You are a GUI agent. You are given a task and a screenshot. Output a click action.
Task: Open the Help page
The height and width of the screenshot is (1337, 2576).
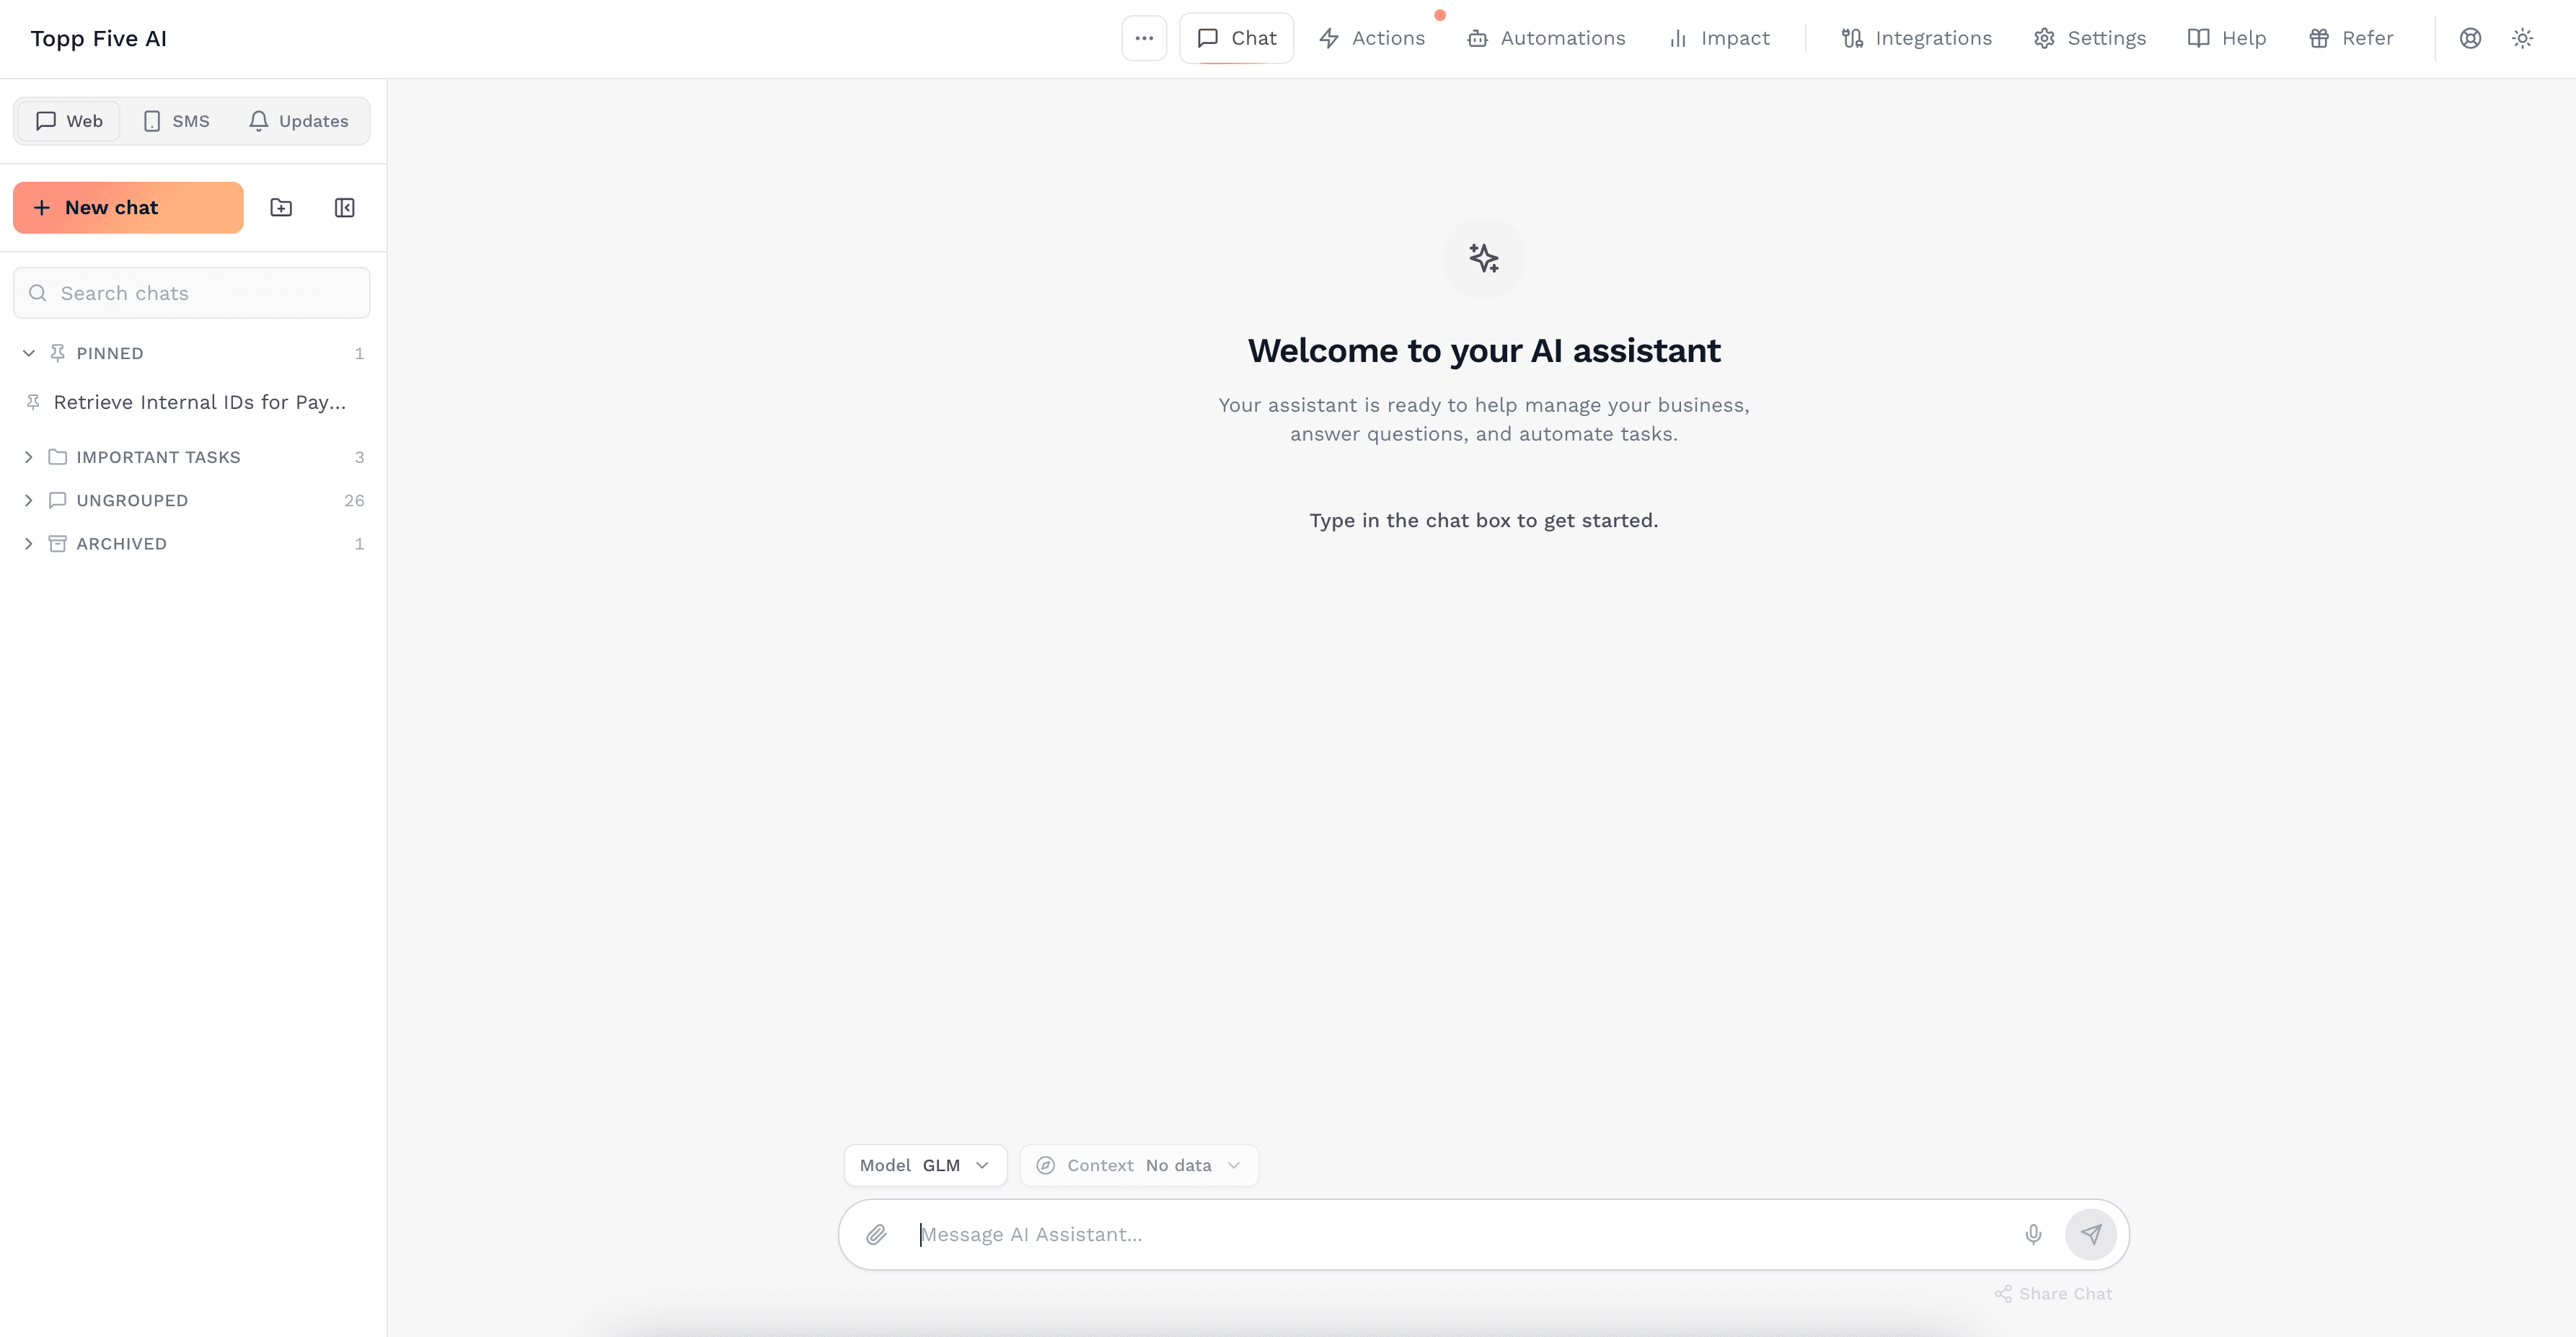[x=2227, y=38]
